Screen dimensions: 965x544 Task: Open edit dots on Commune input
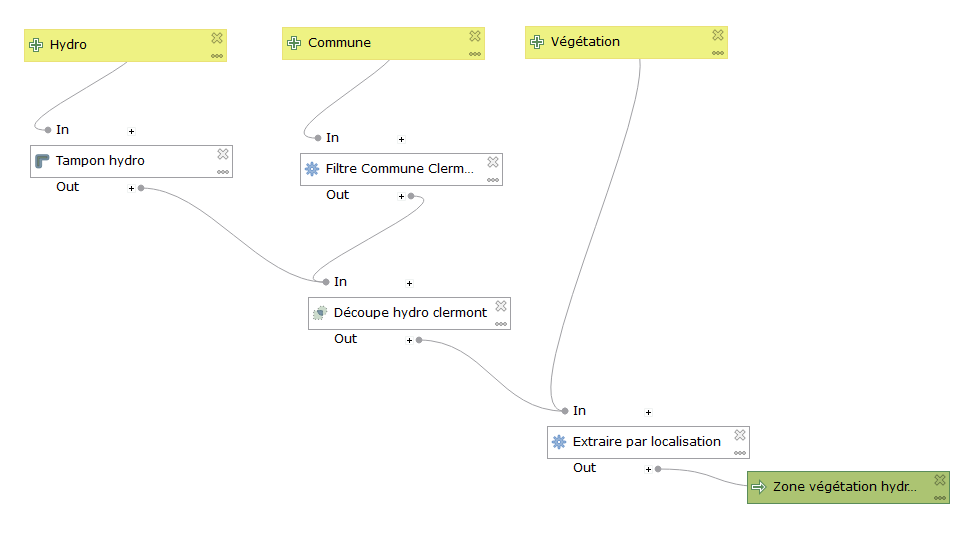pyautogui.click(x=474, y=54)
